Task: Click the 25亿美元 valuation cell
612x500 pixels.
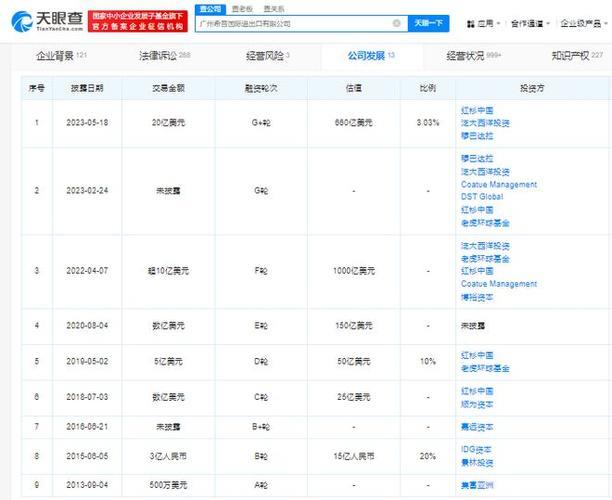Action: 354,397
